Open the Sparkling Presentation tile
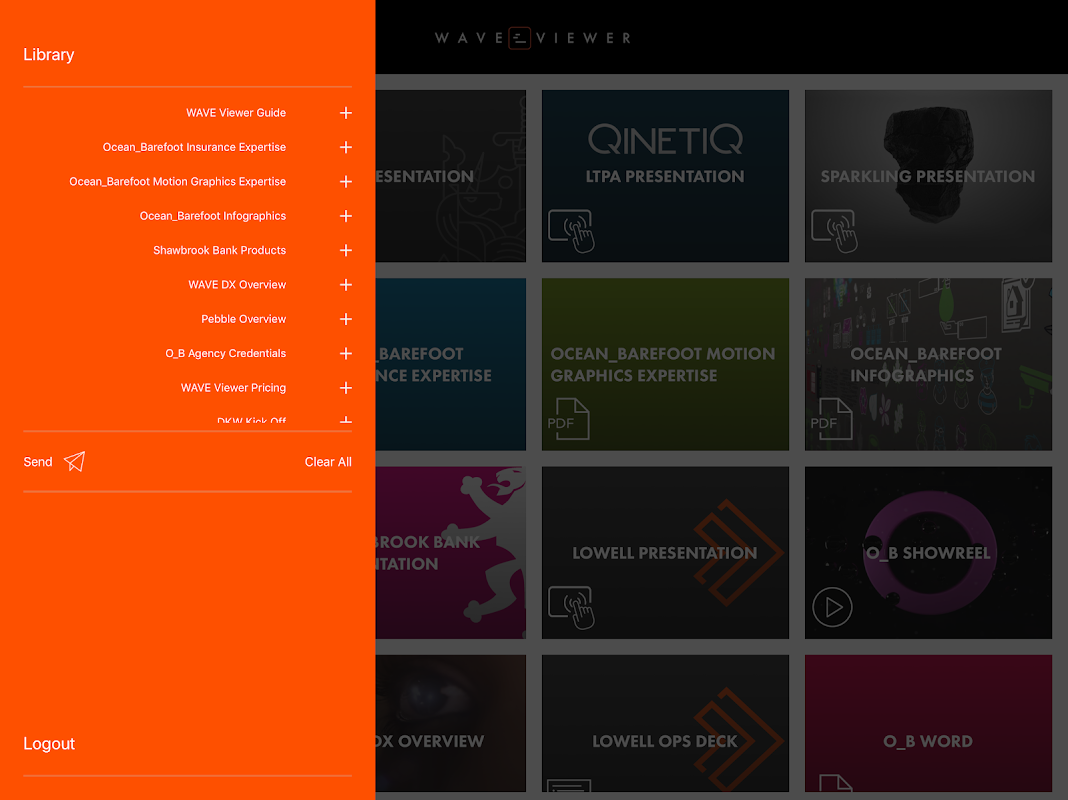Image resolution: width=1068 pixels, height=800 pixels. pos(928,176)
